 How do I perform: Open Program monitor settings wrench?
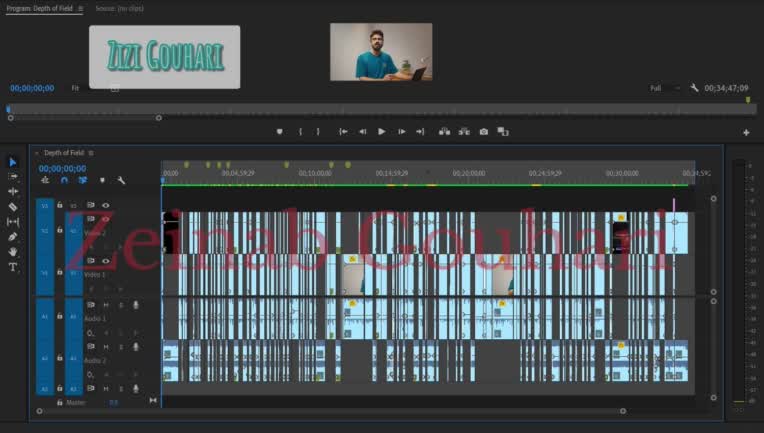pyautogui.click(x=694, y=88)
